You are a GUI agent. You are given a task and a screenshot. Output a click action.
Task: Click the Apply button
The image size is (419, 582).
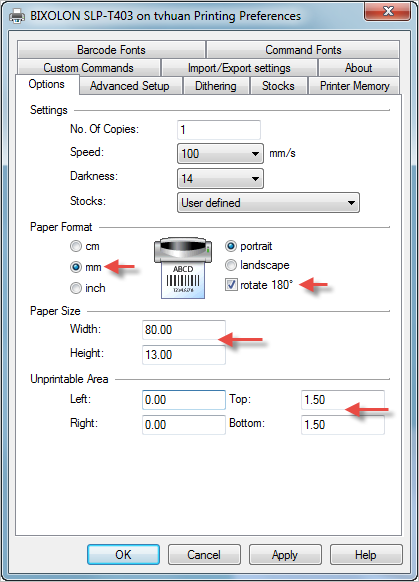tap(285, 555)
